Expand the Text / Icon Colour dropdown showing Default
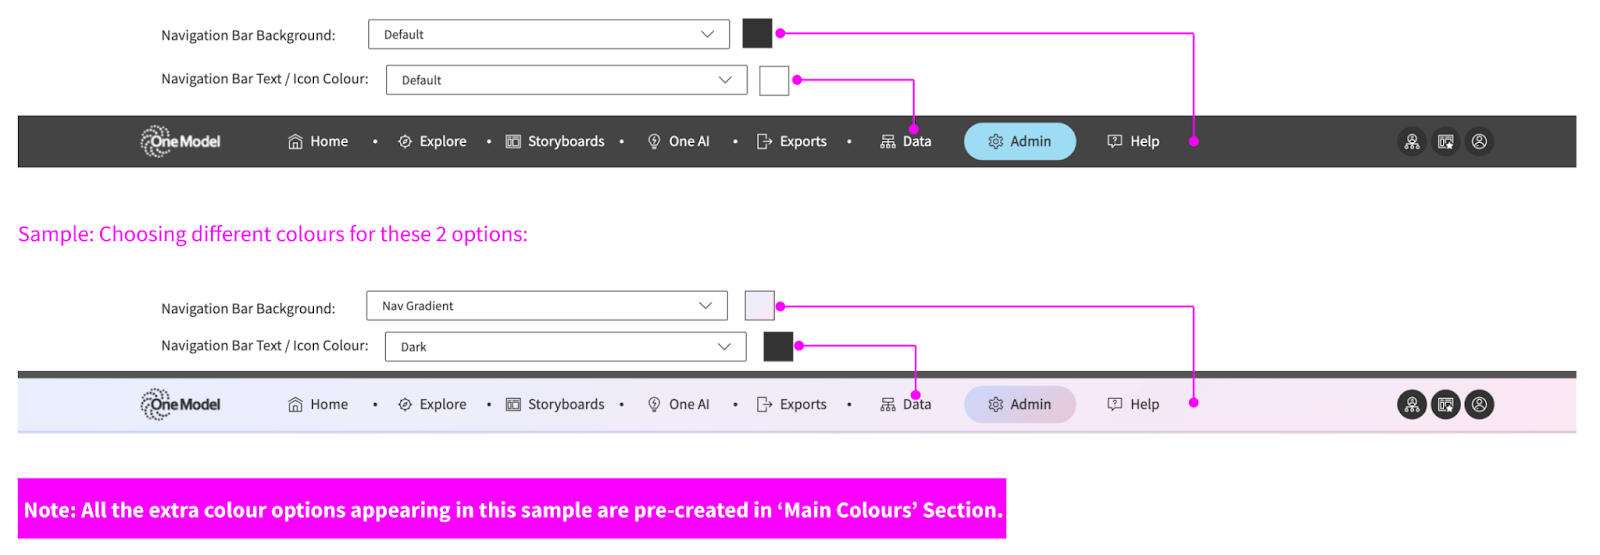 point(566,80)
